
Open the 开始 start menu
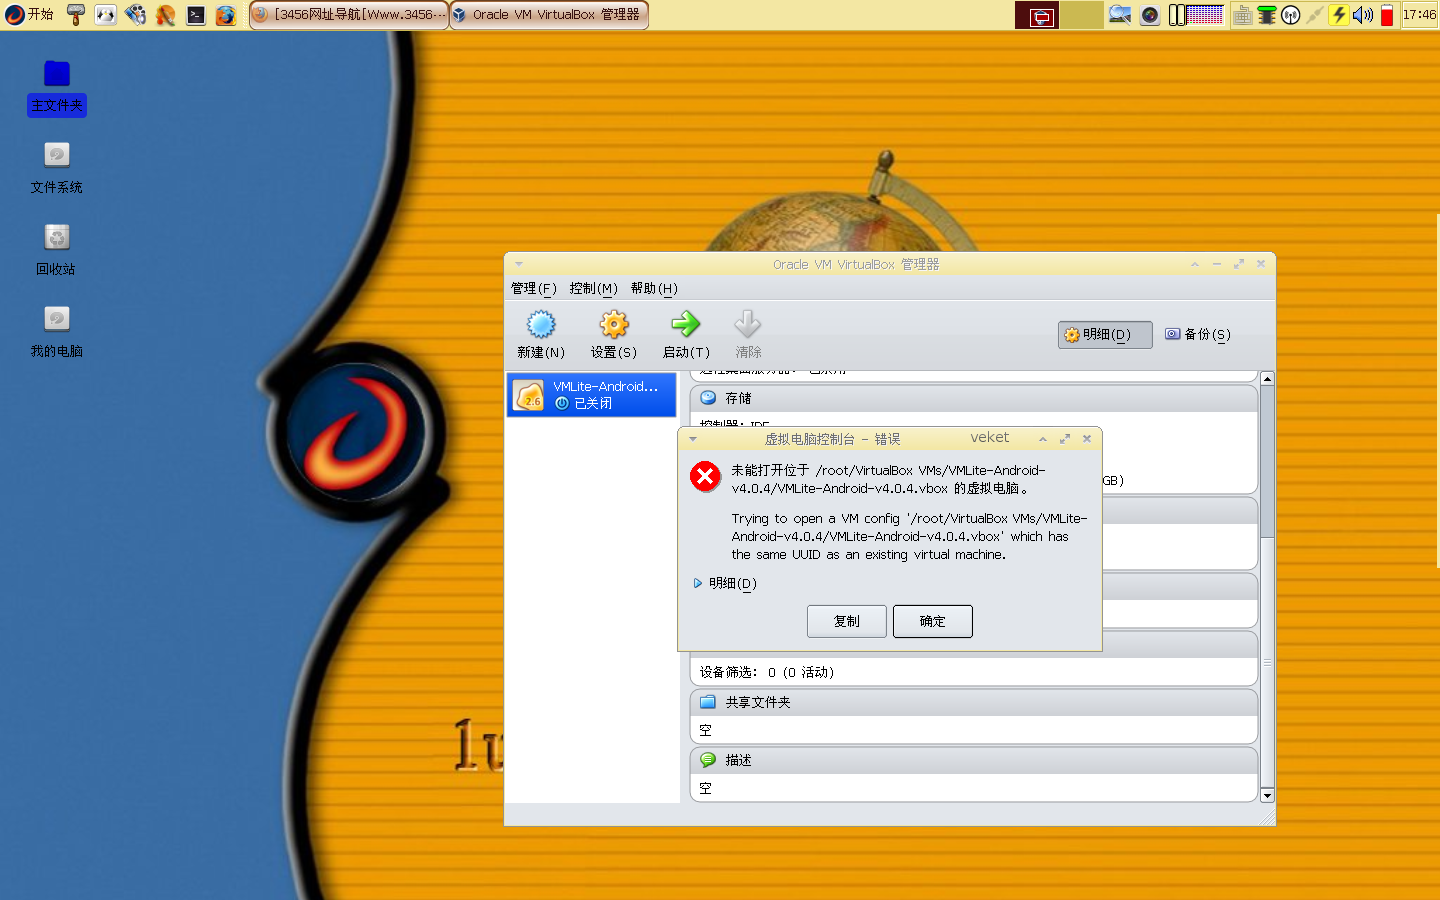29,14
